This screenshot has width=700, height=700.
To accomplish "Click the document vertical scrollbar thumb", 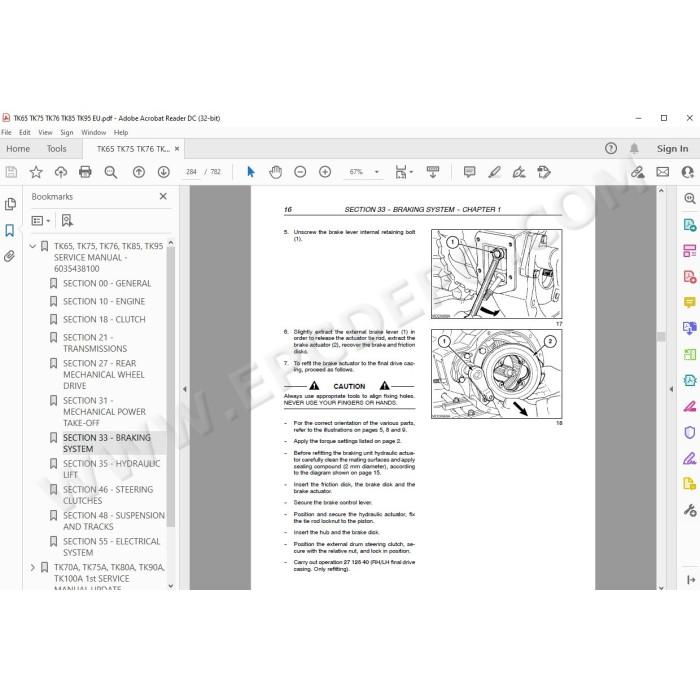I will tap(661, 337).
